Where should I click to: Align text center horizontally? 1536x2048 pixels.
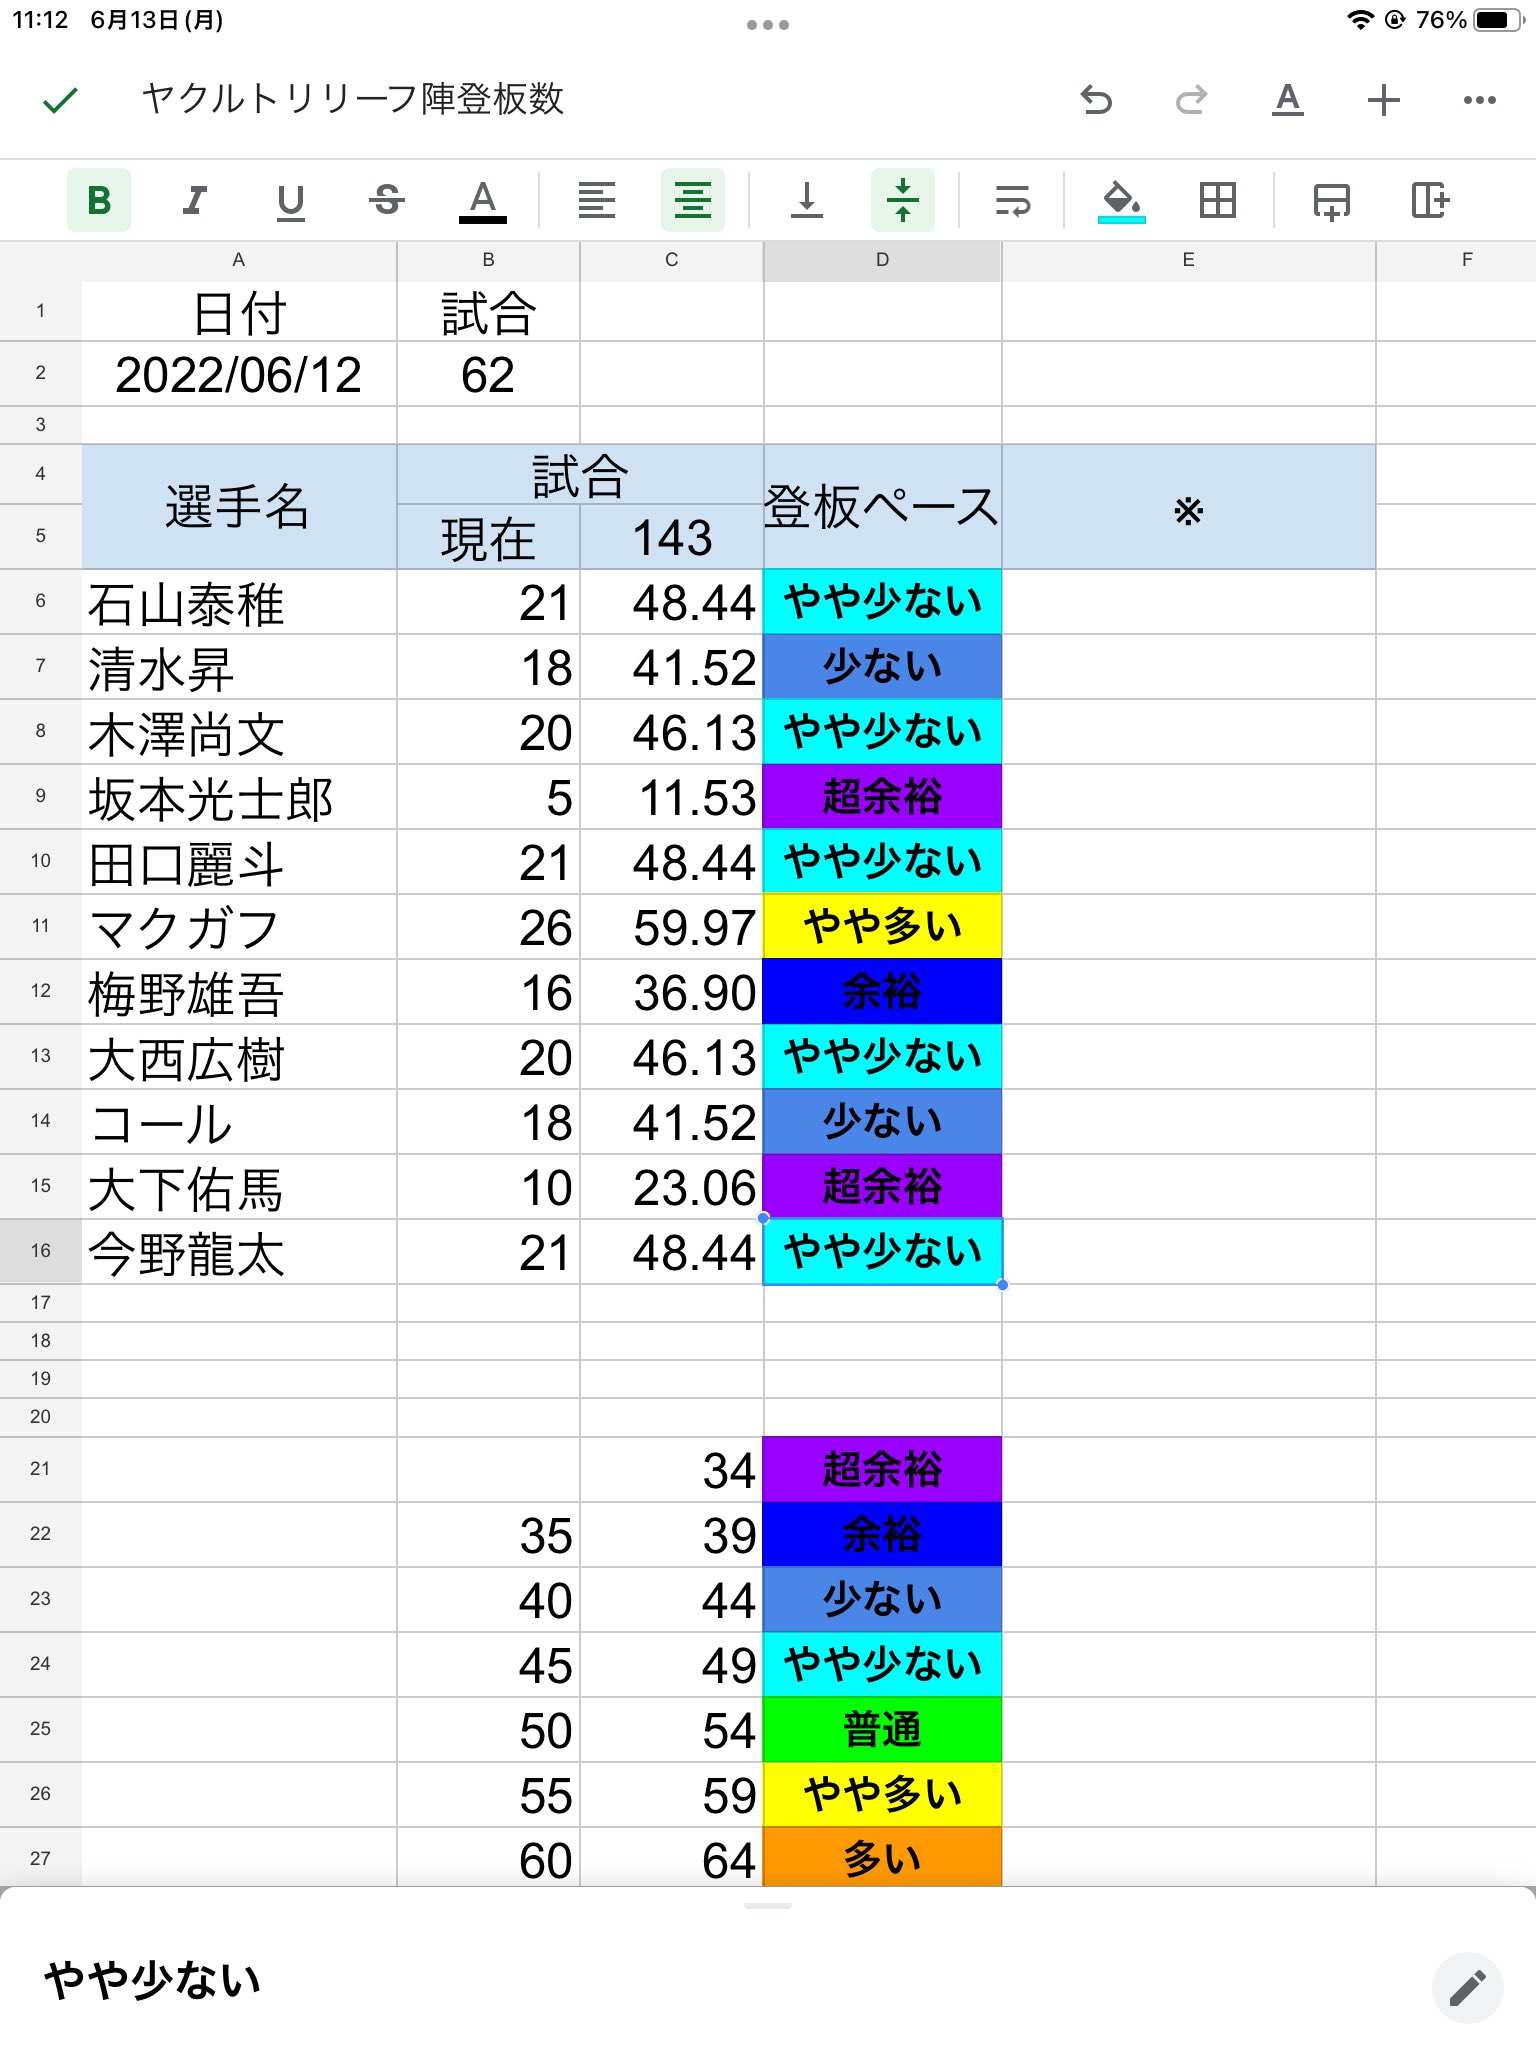click(x=693, y=200)
